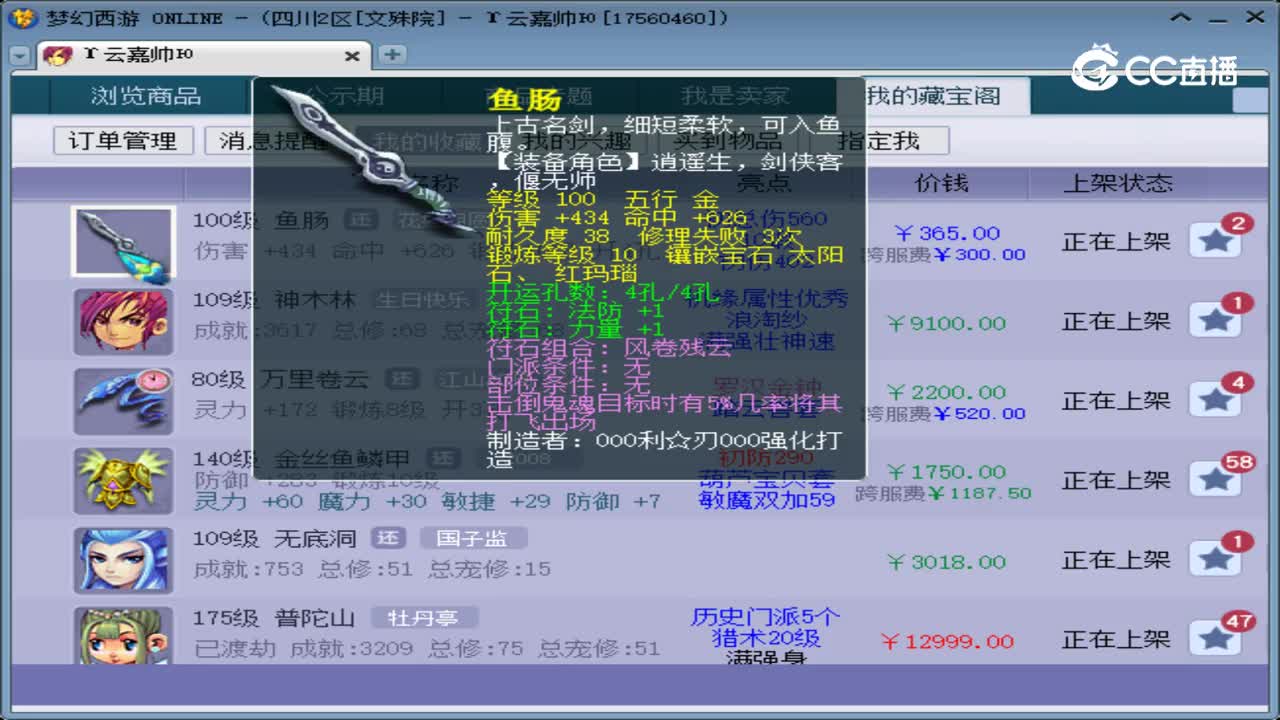
Task: Toggle favorite star on 普陀山 row
Action: pyautogui.click(x=1215, y=638)
